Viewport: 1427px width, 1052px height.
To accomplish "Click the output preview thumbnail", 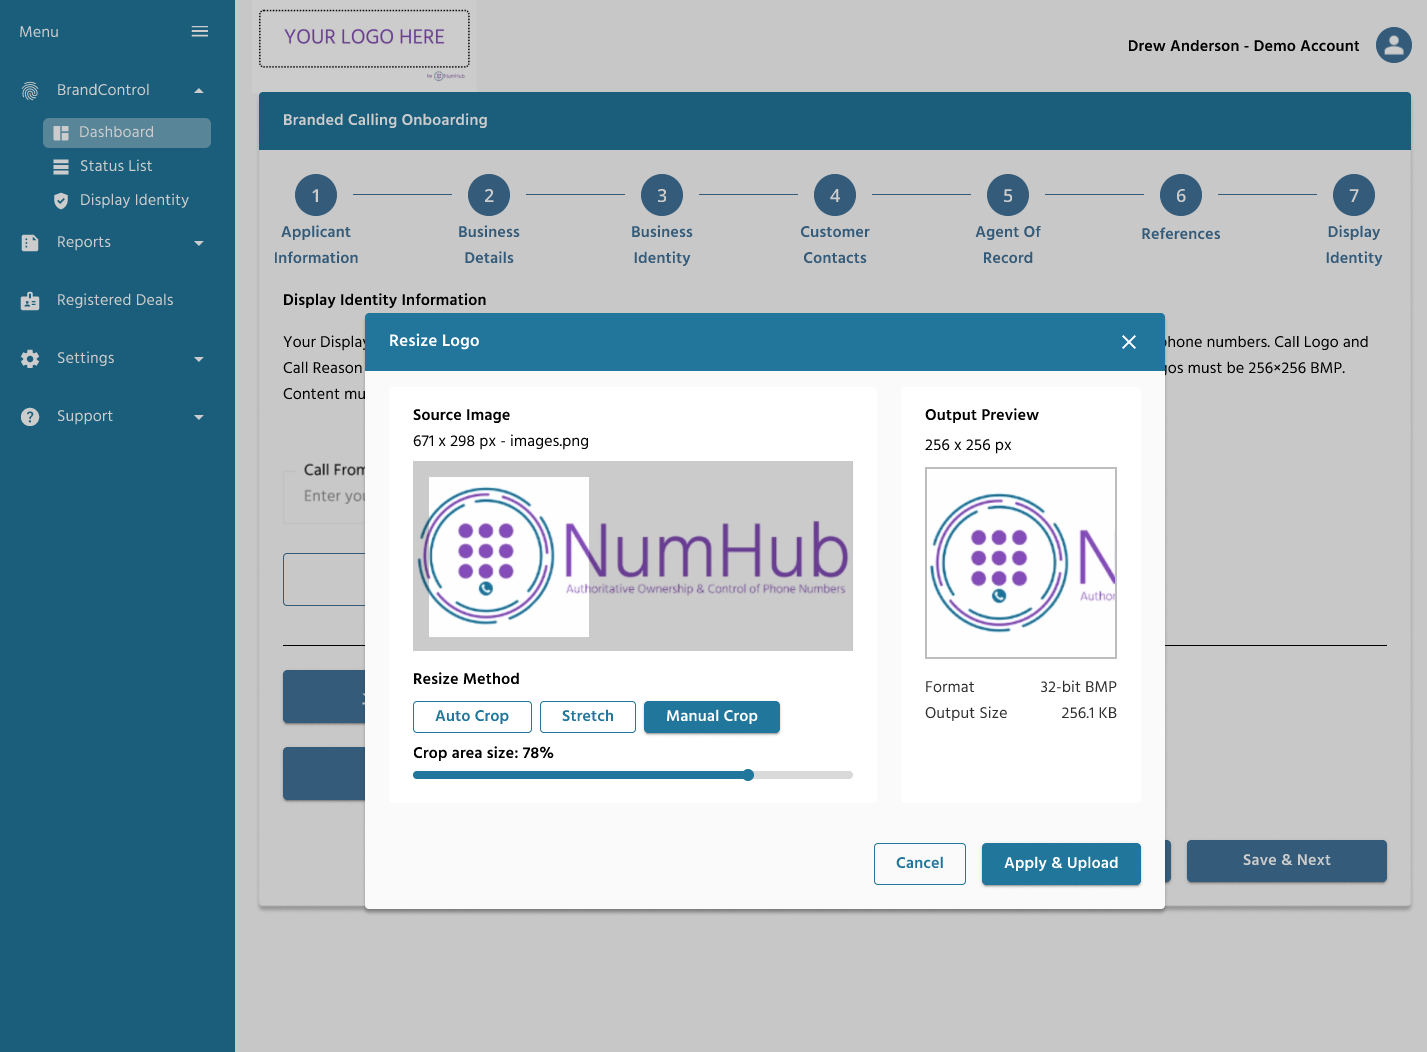I will (x=1021, y=563).
